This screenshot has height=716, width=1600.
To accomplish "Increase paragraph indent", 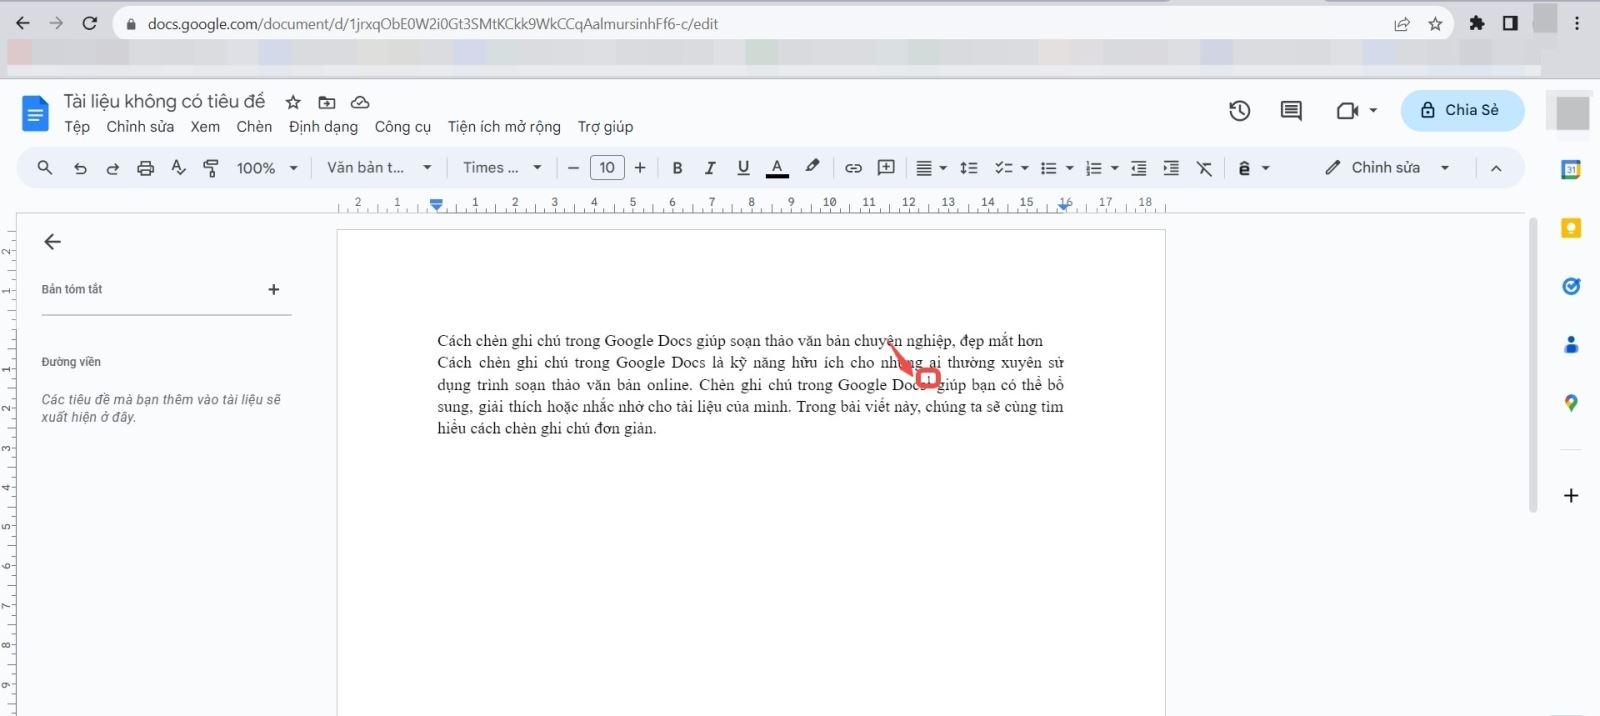I will coord(1171,168).
